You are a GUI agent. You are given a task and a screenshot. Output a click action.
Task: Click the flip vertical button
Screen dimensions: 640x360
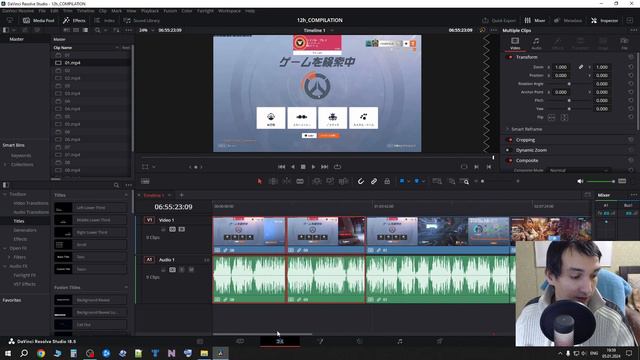[564, 118]
